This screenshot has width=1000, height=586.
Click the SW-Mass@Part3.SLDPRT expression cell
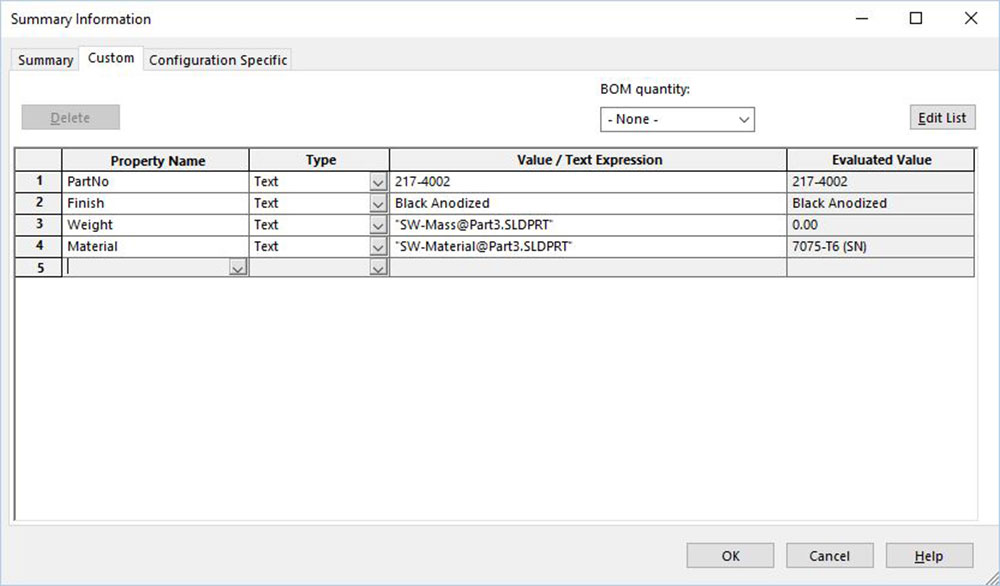click(588, 225)
